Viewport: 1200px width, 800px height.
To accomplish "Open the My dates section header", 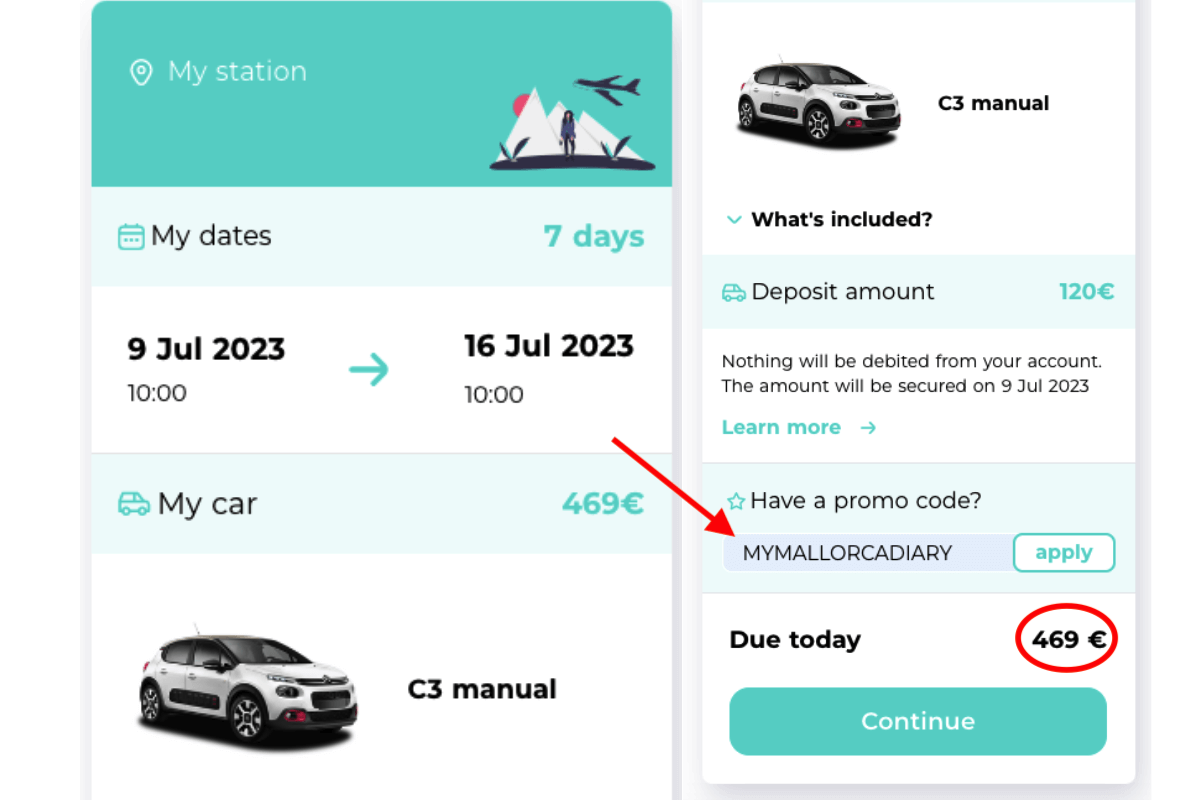I will (x=381, y=236).
